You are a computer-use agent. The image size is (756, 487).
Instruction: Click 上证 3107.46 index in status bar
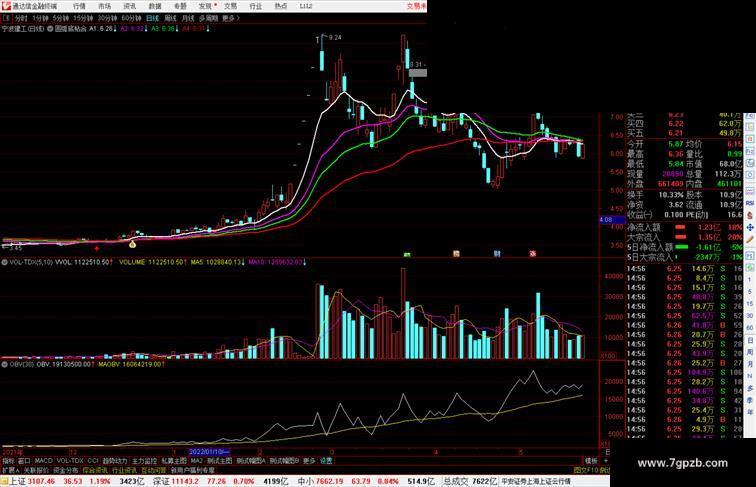pos(32,481)
